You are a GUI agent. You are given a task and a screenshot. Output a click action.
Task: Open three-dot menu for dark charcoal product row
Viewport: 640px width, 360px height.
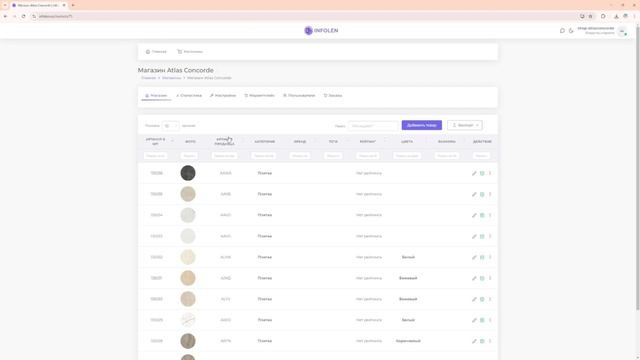point(490,173)
